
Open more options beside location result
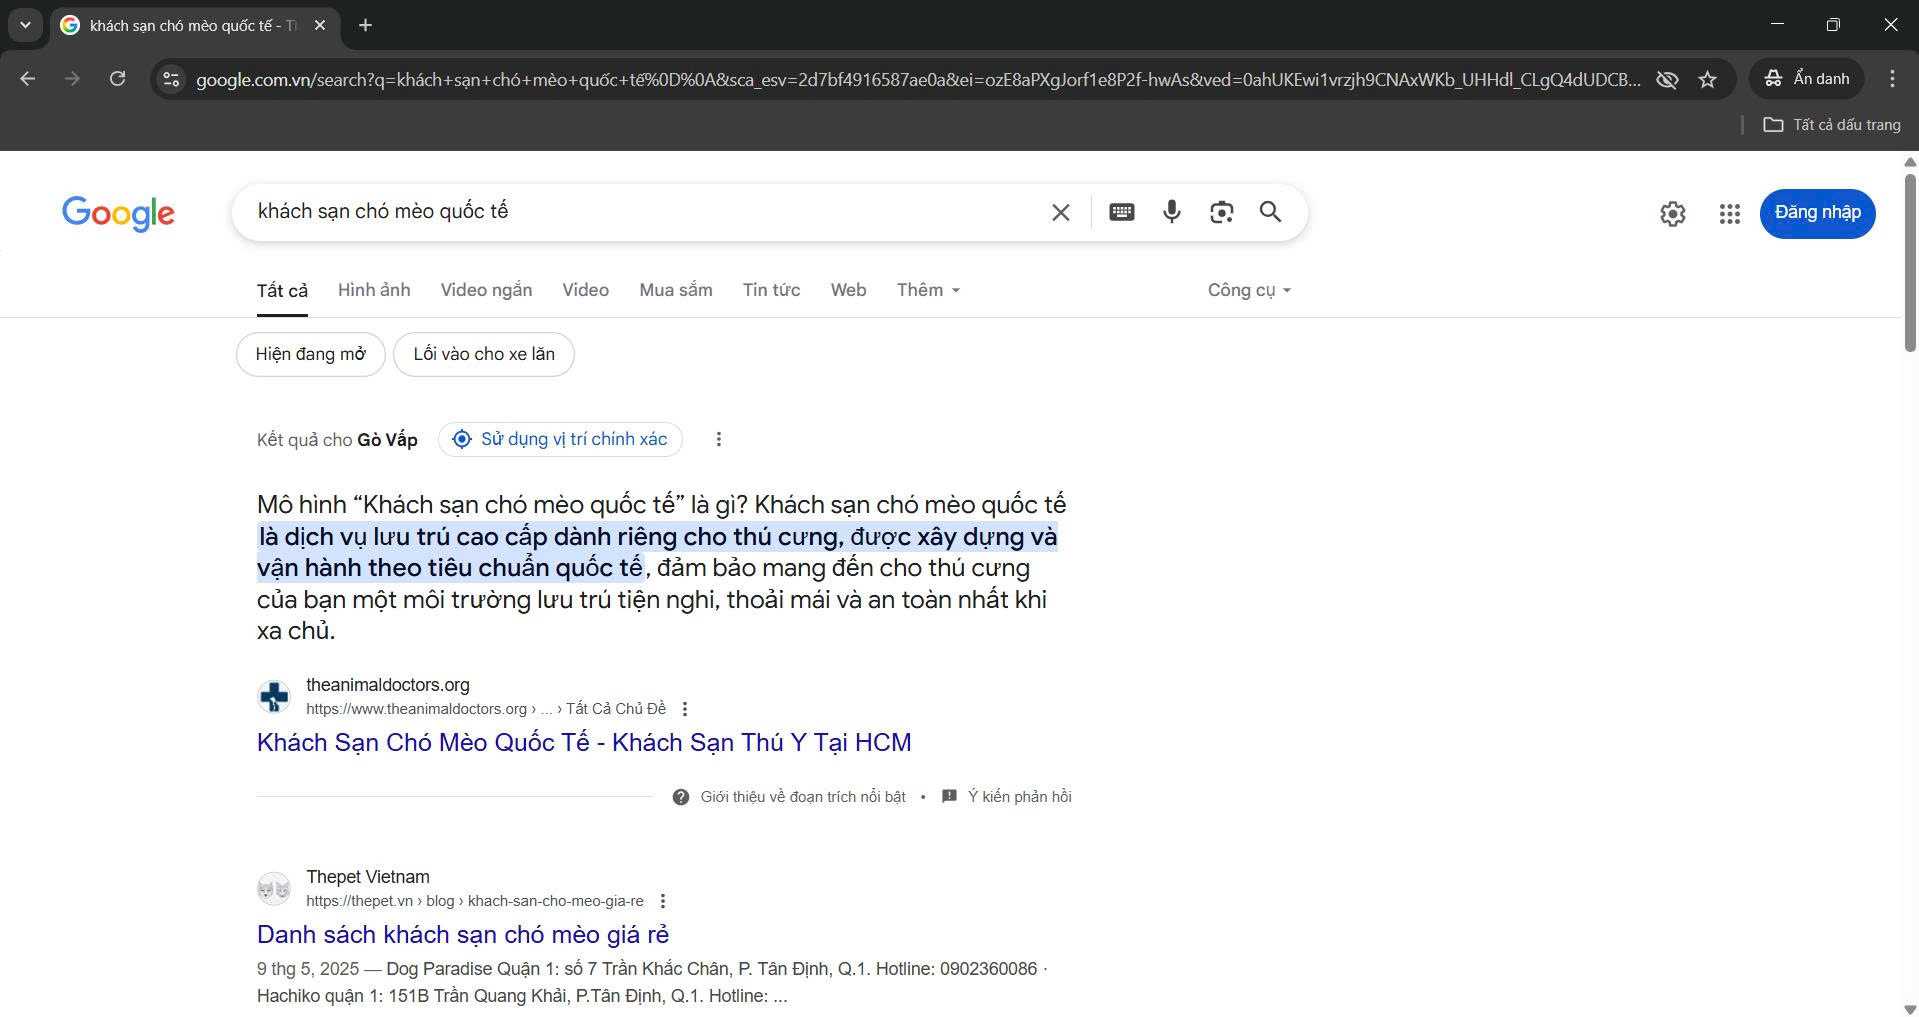718,439
